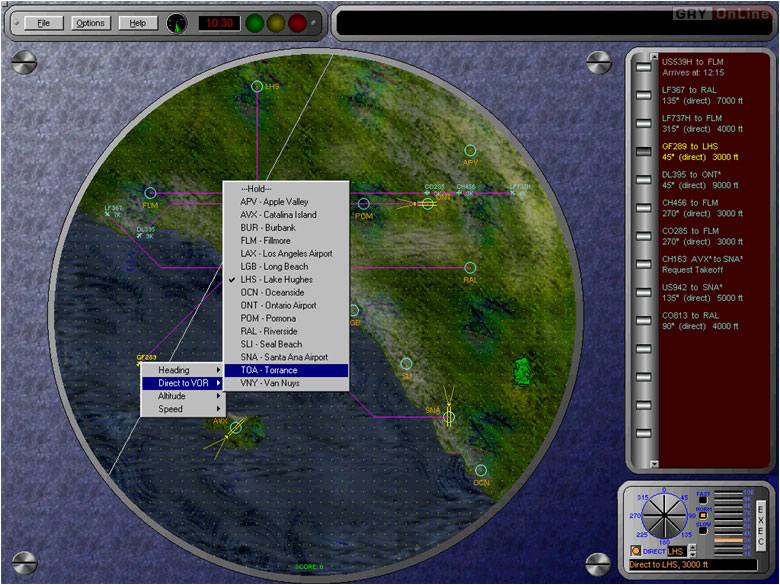Select highlighted flight strip GF289 to LHS
The image size is (780, 585).
click(x=700, y=152)
